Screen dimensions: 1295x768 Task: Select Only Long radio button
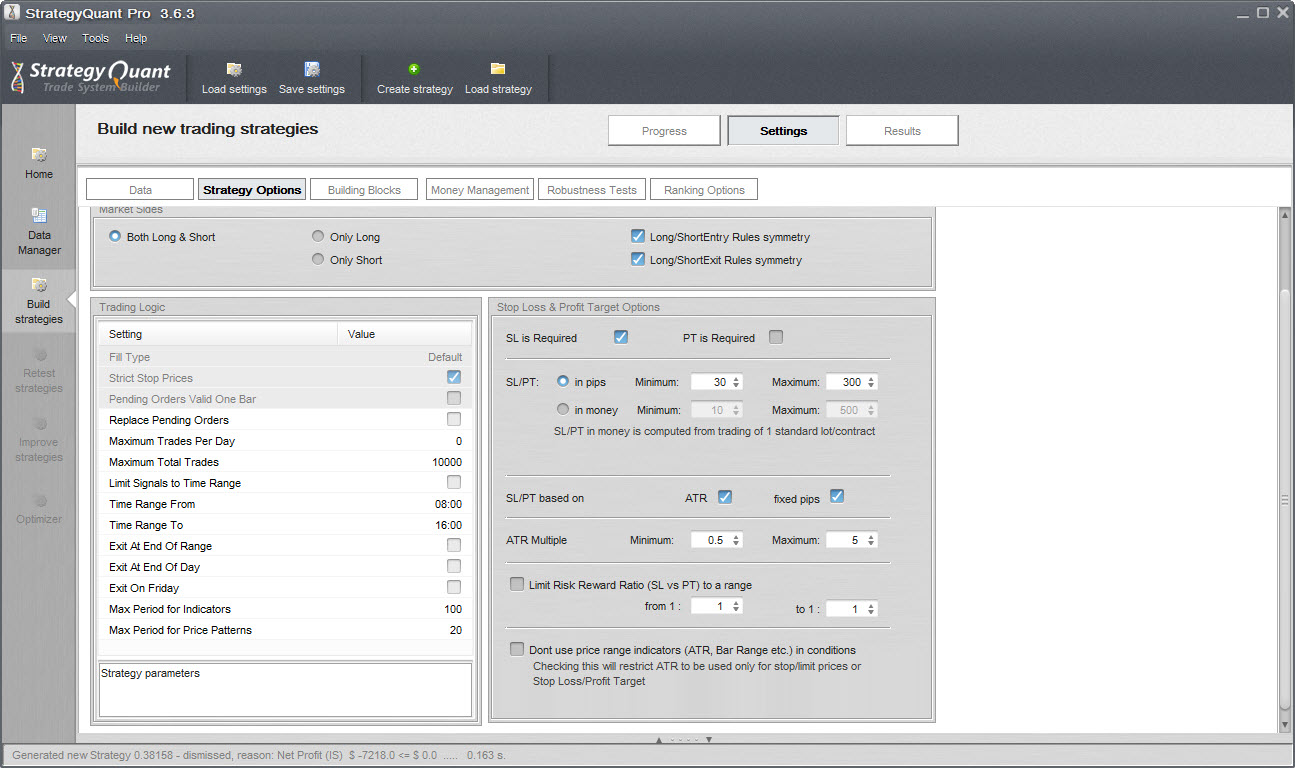318,237
